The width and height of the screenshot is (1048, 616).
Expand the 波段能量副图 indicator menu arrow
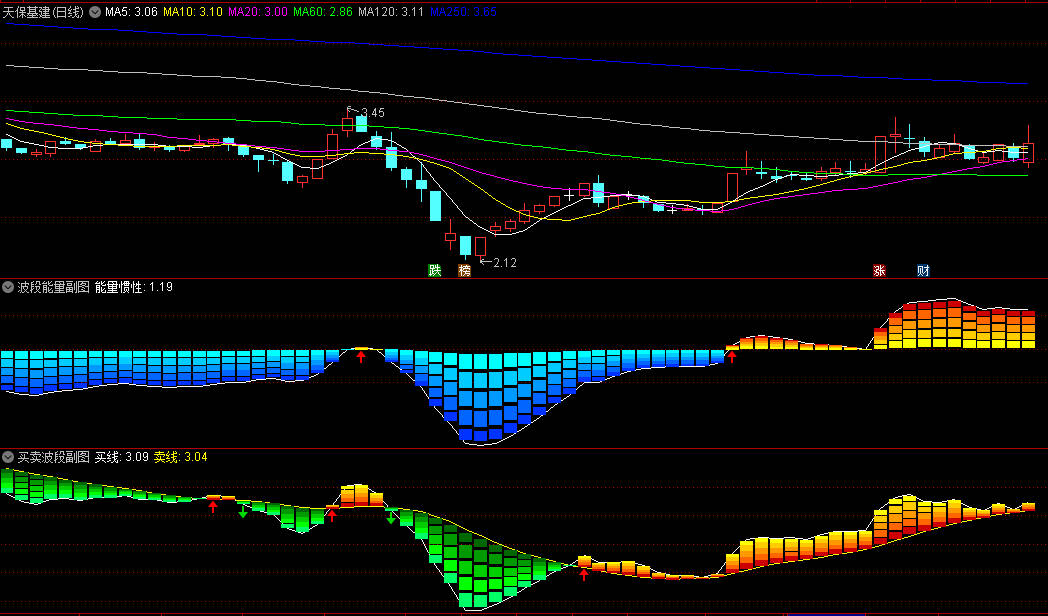click(x=8, y=287)
